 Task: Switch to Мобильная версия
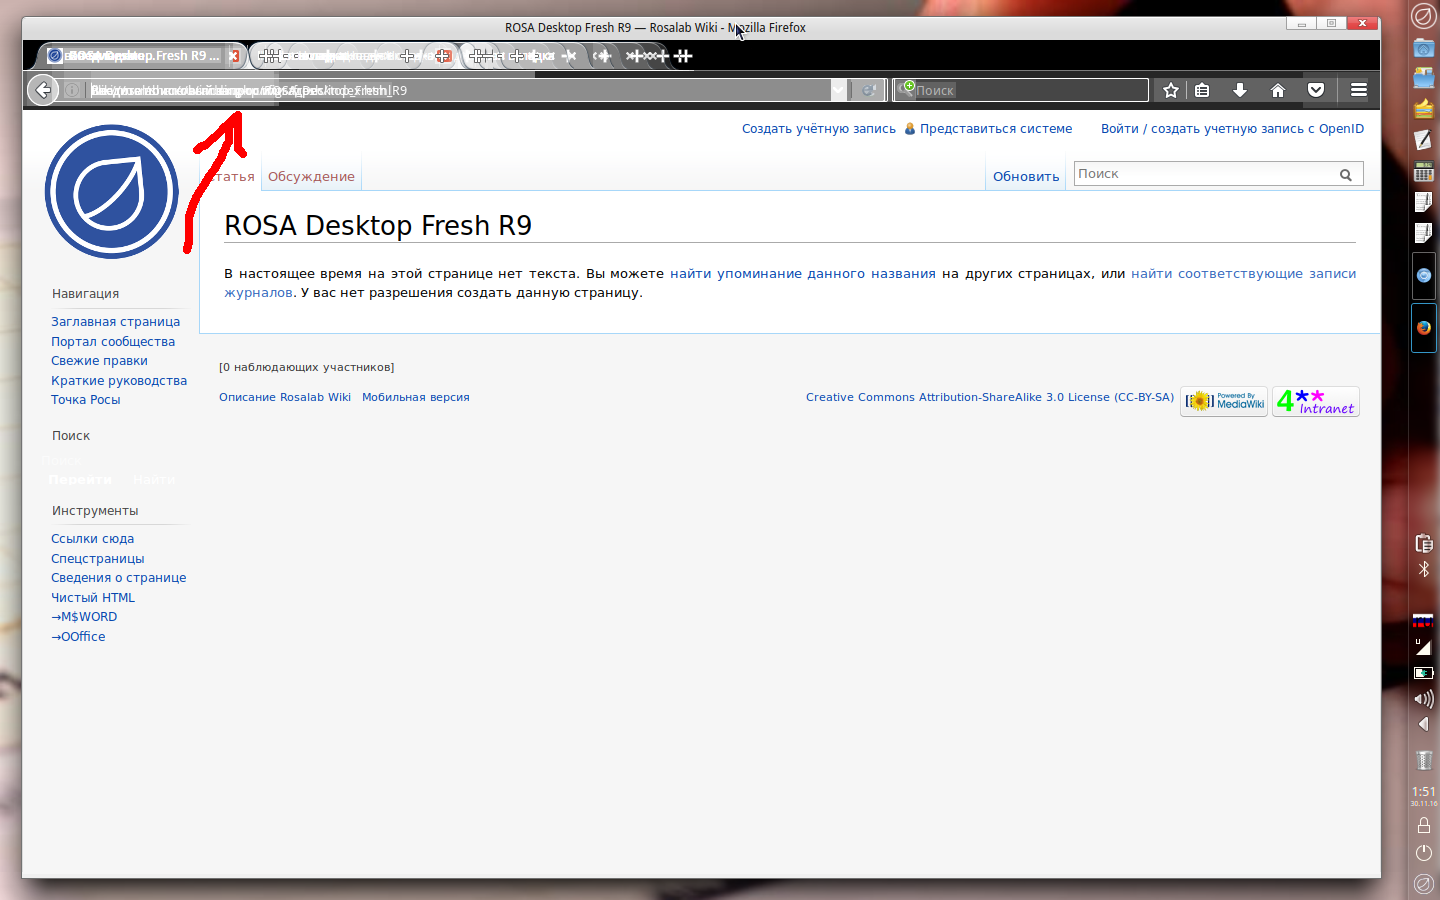coord(416,398)
